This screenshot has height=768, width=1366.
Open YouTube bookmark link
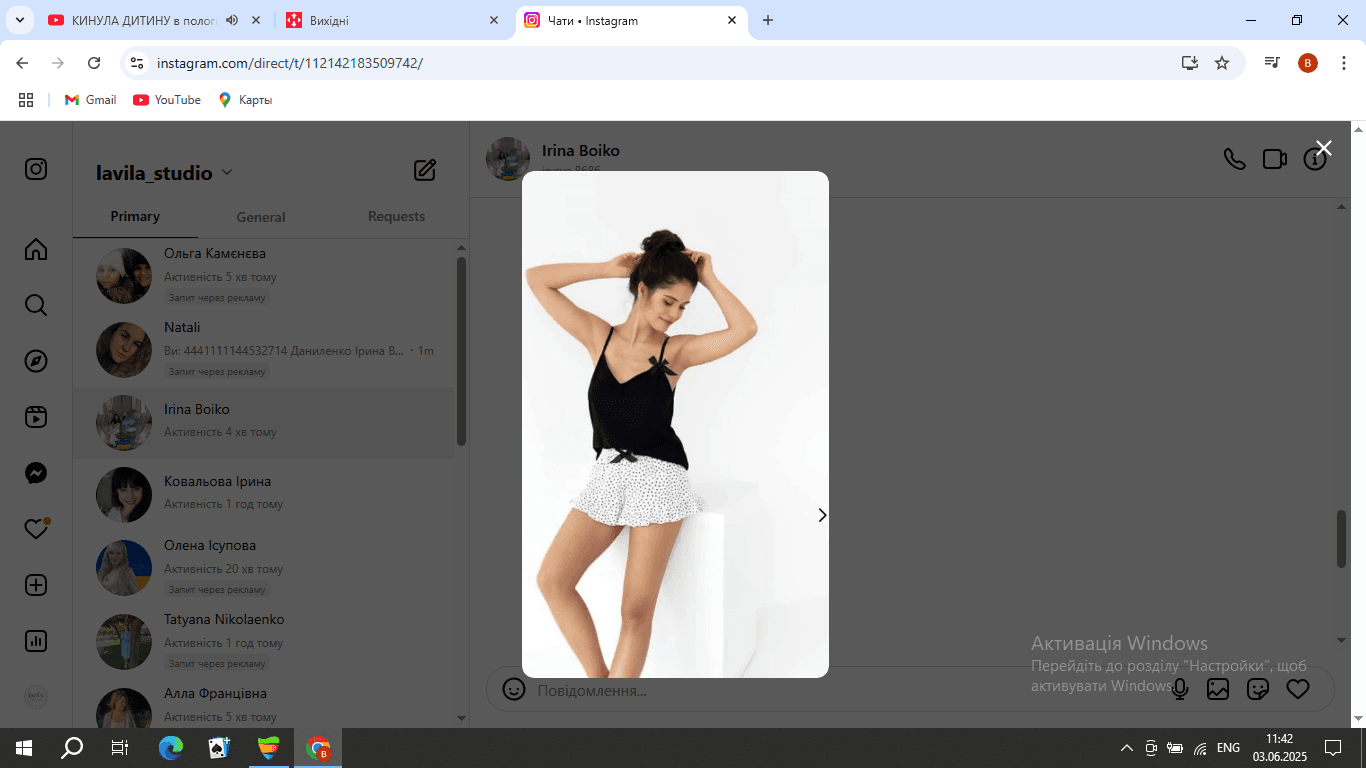tap(167, 100)
